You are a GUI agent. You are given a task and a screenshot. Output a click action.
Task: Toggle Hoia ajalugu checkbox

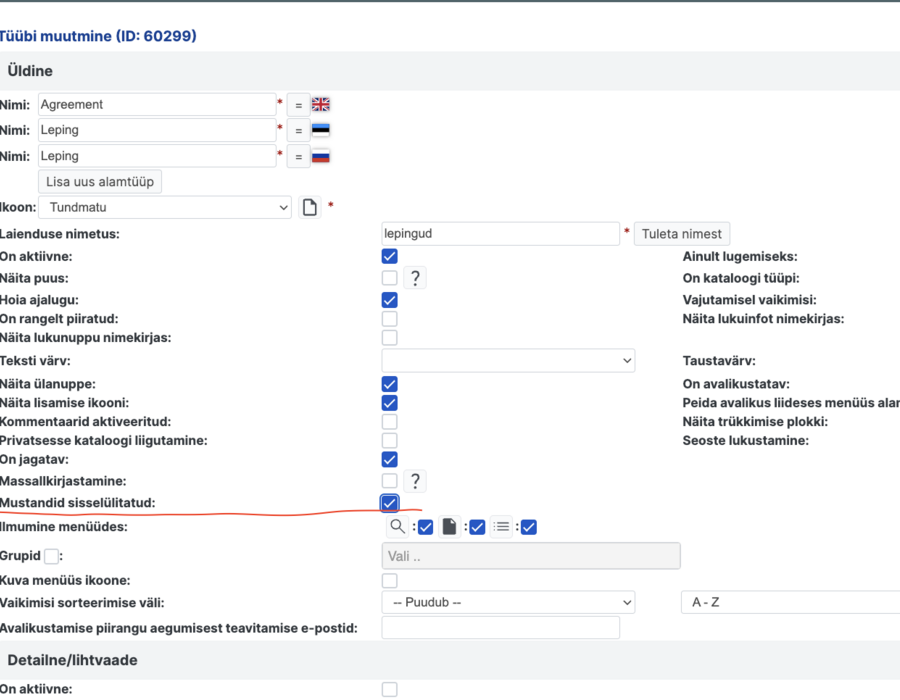click(390, 300)
